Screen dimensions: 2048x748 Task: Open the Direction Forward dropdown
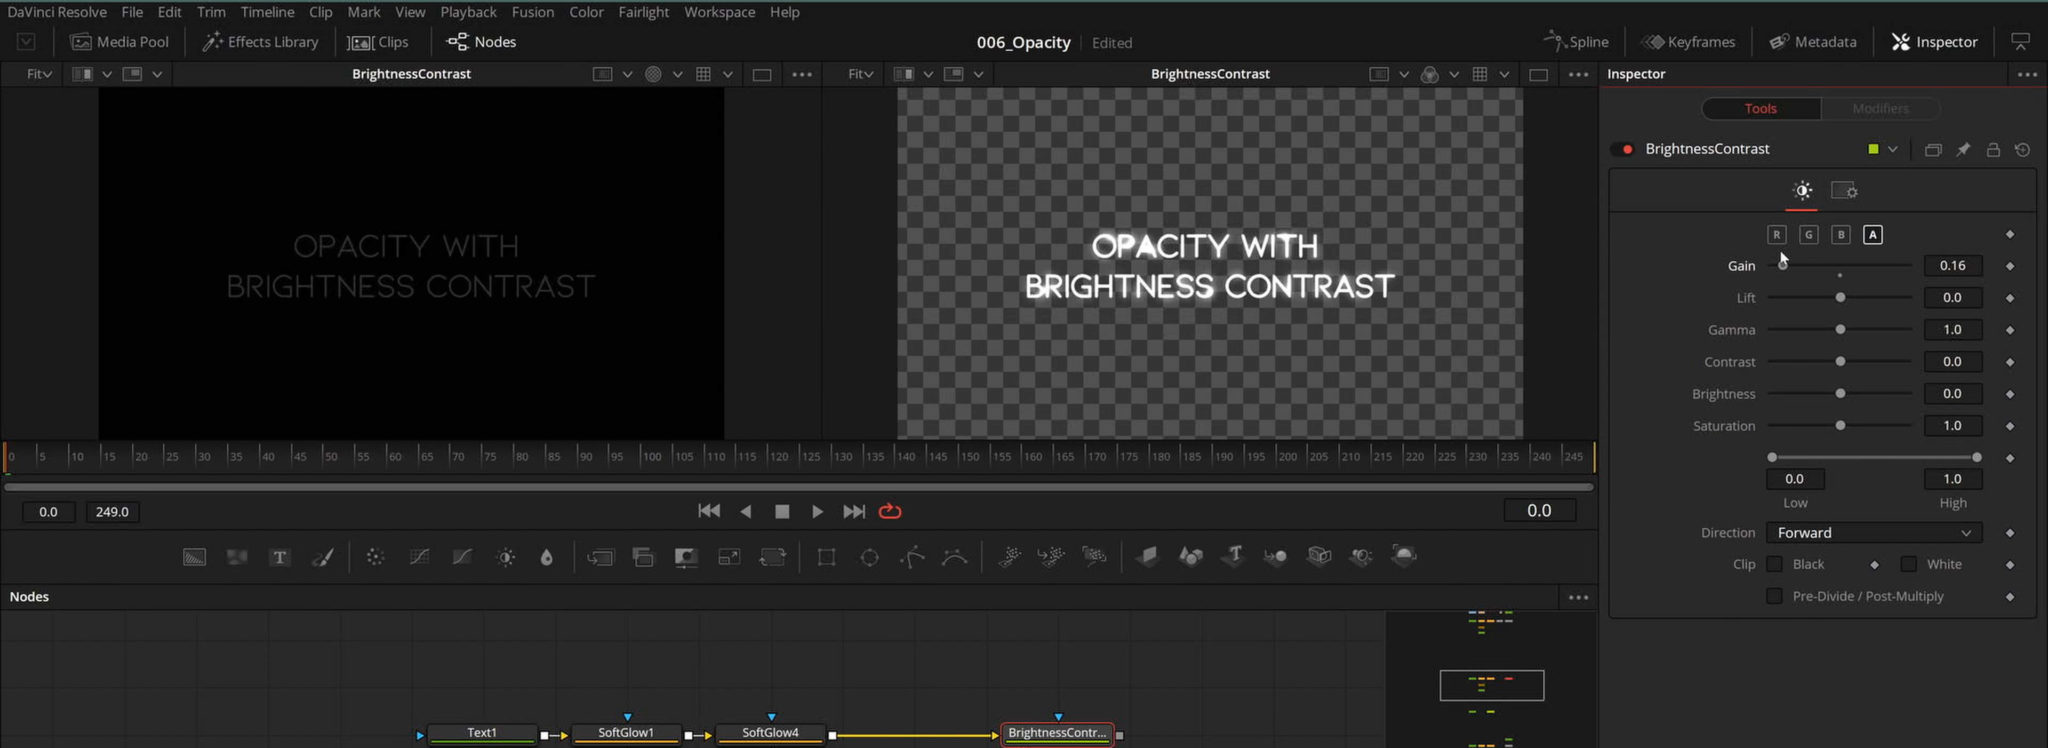coord(1874,533)
